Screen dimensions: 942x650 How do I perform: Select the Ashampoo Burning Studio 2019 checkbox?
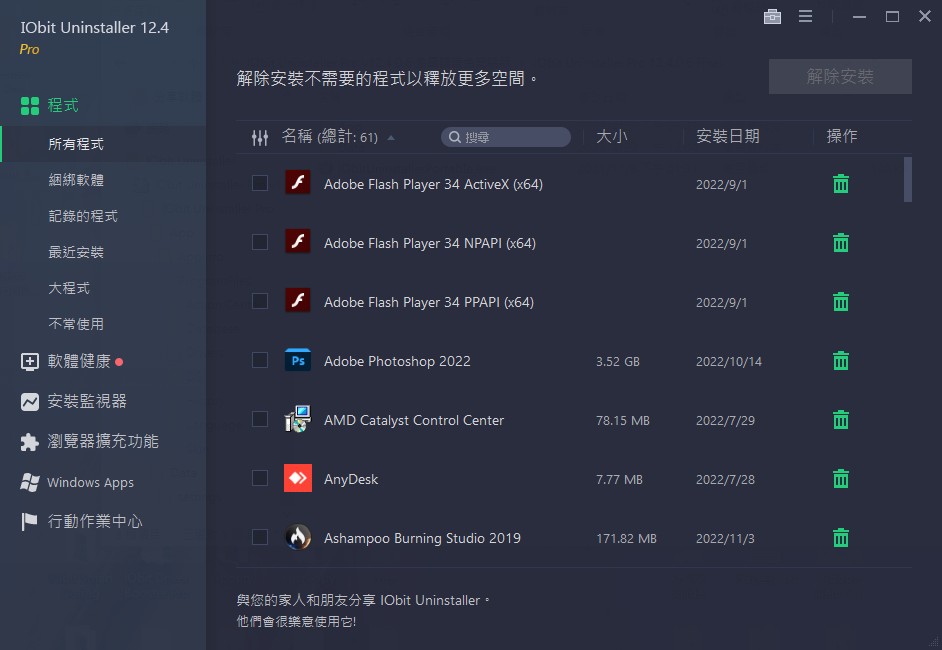[x=260, y=537]
